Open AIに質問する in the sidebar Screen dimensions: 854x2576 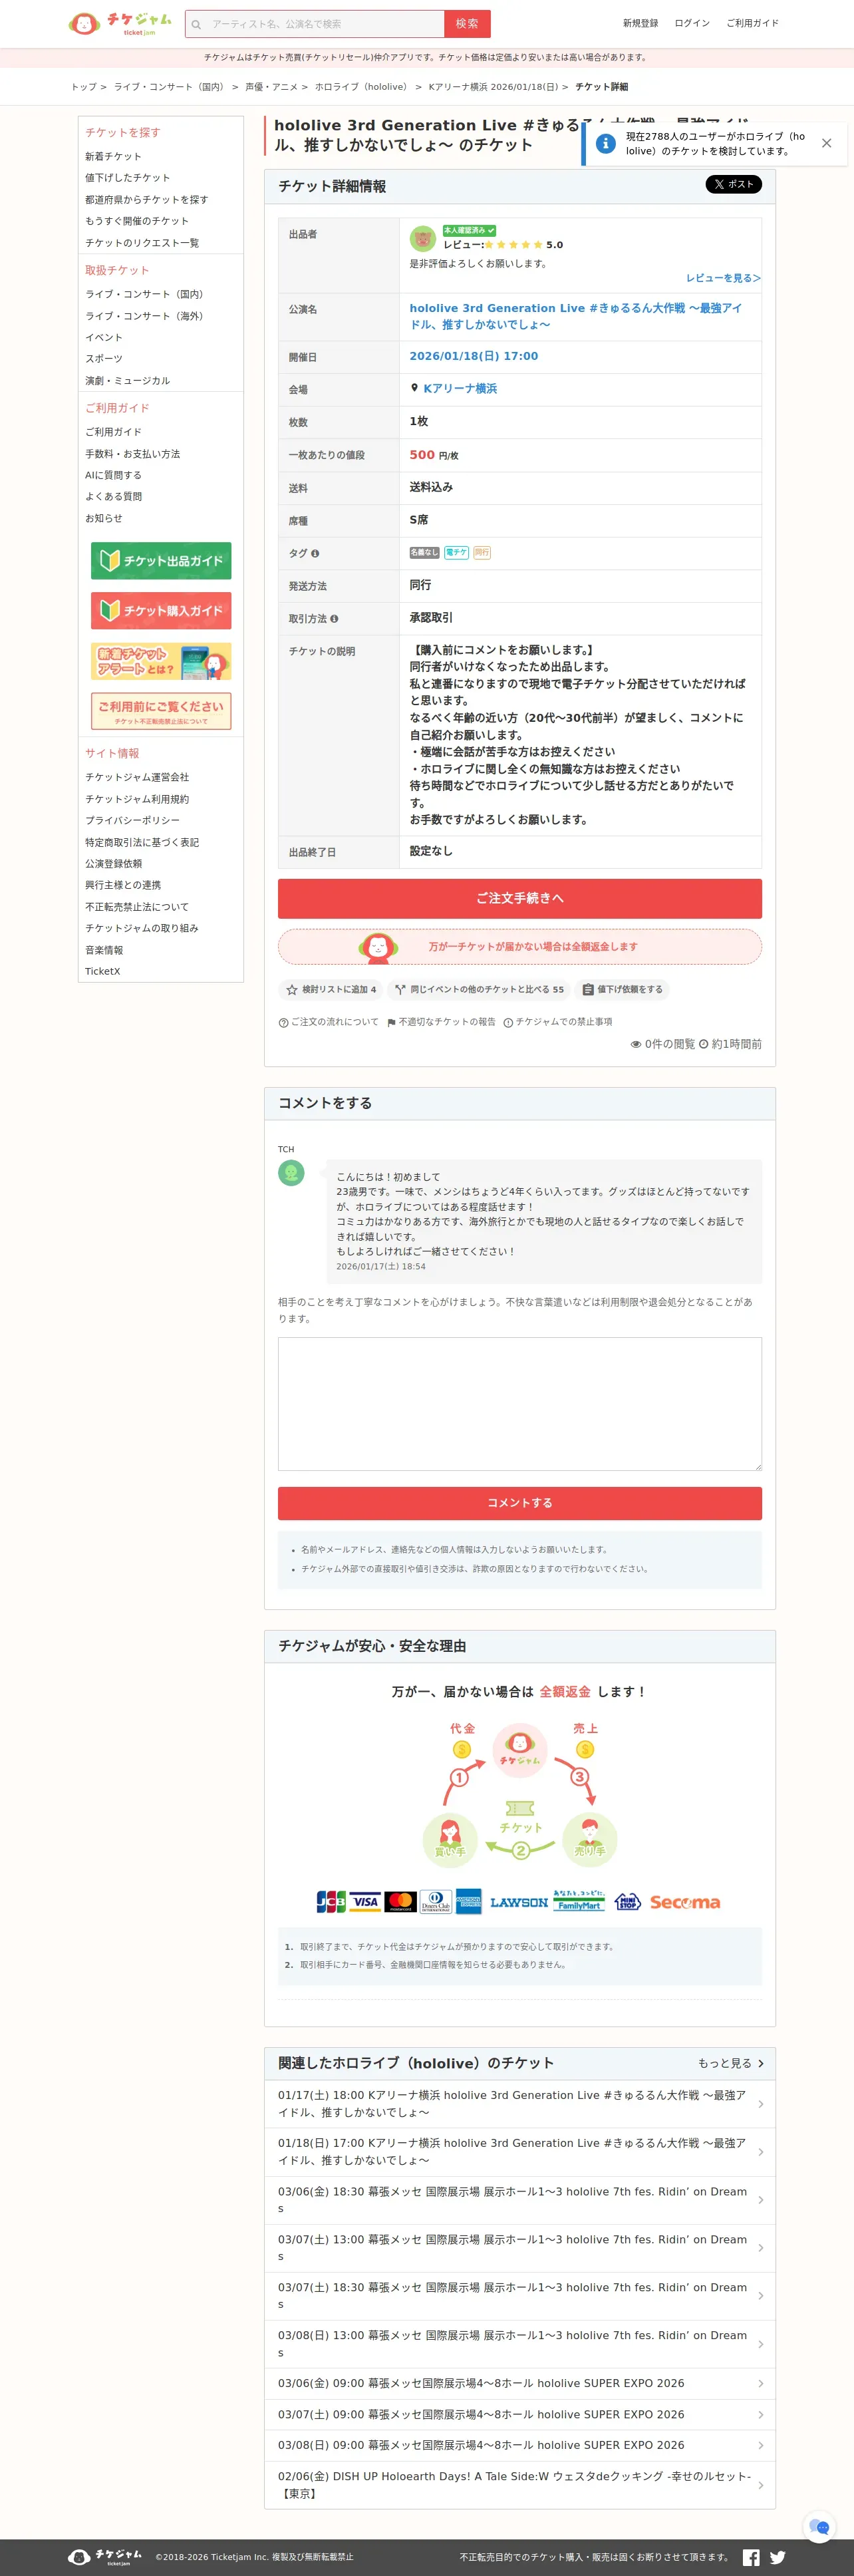(113, 475)
